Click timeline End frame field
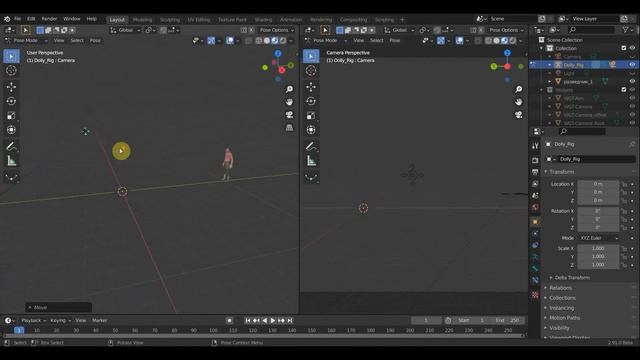Screen dimensions: 640x360 (x=507, y=320)
